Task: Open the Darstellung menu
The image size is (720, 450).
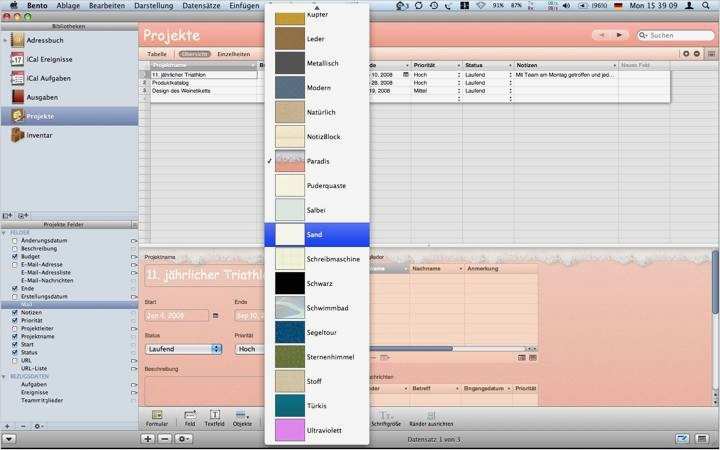Action: tap(153, 6)
